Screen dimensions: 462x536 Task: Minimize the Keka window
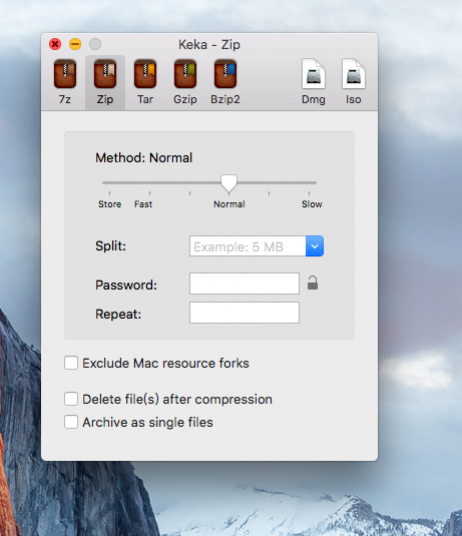coord(75,44)
